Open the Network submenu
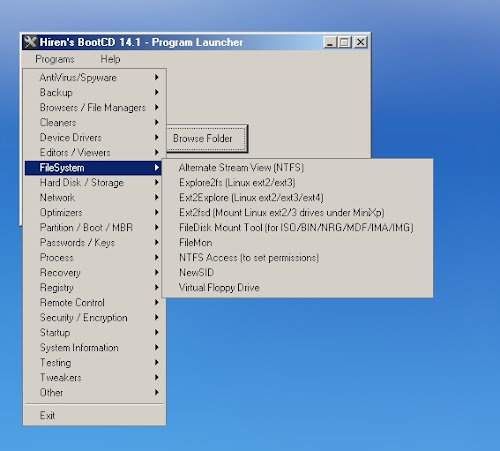Image resolution: width=500 pixels, height=451 pixels. [x=93, y=197]
